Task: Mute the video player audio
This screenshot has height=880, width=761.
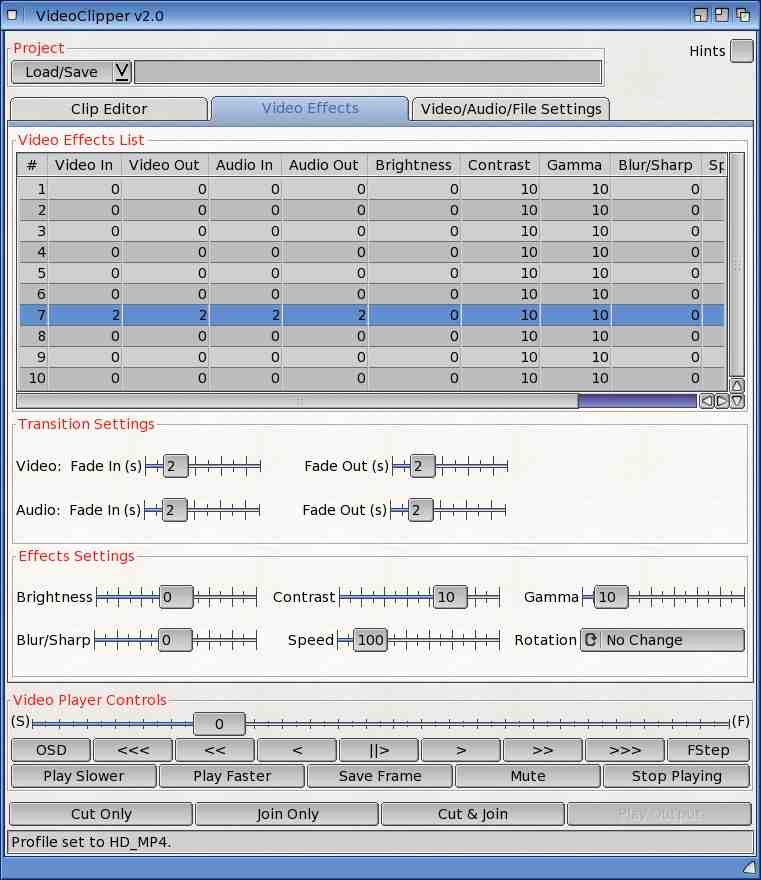Action: (x=527, y=776)
